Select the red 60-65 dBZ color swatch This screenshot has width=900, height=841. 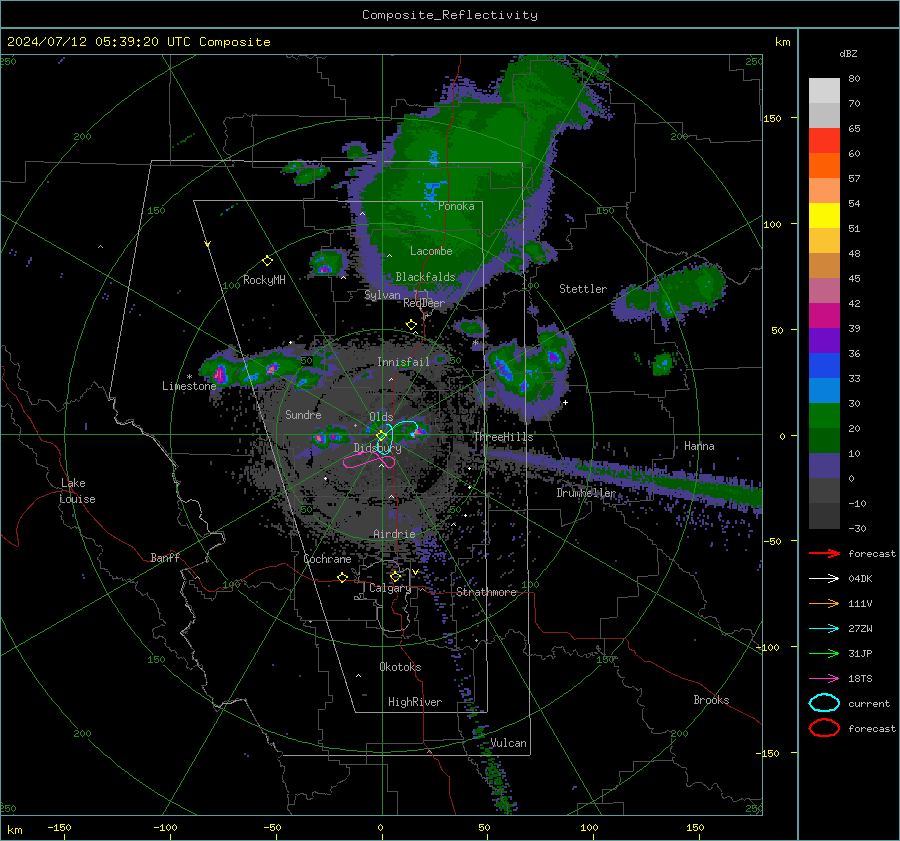point(824,141)
